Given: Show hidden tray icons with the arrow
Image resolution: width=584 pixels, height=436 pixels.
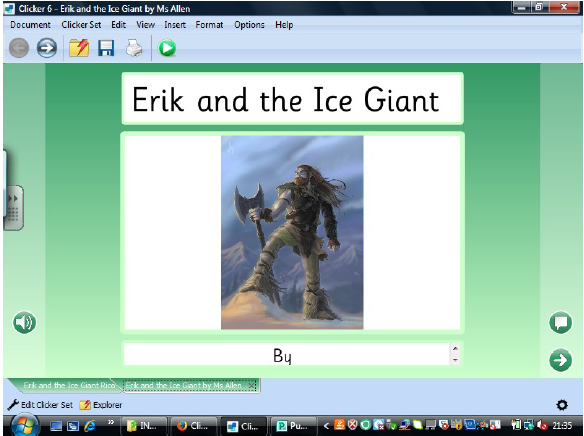Looking at the screenshot, I should [326, 426].
